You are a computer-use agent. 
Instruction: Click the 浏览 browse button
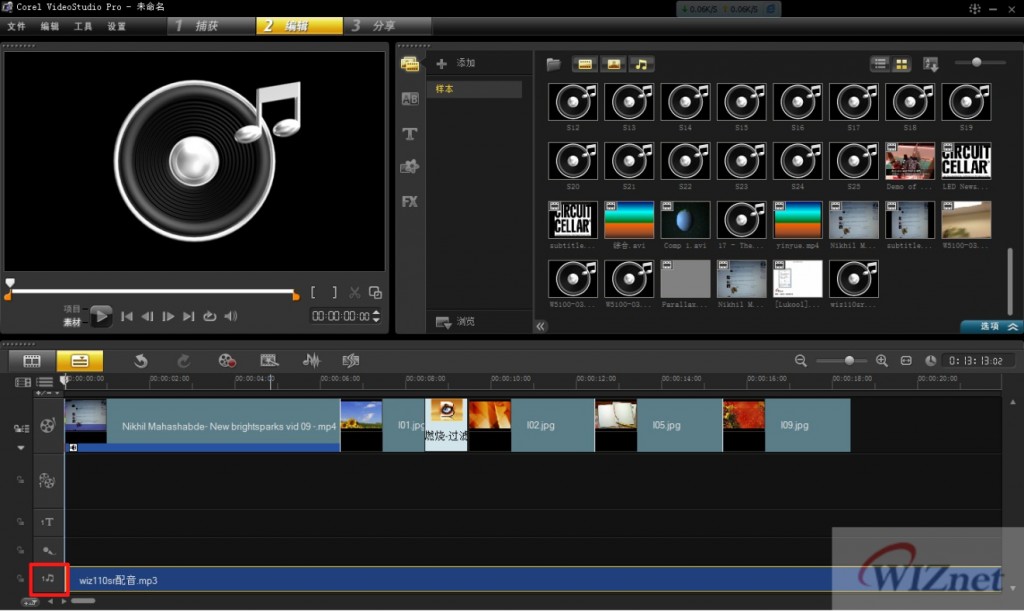tap(456, 322)
